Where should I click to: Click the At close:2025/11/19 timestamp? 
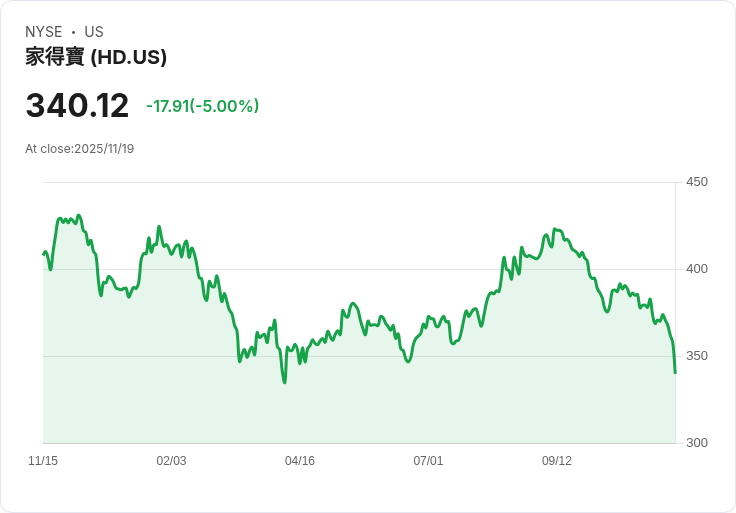[79, 149]
